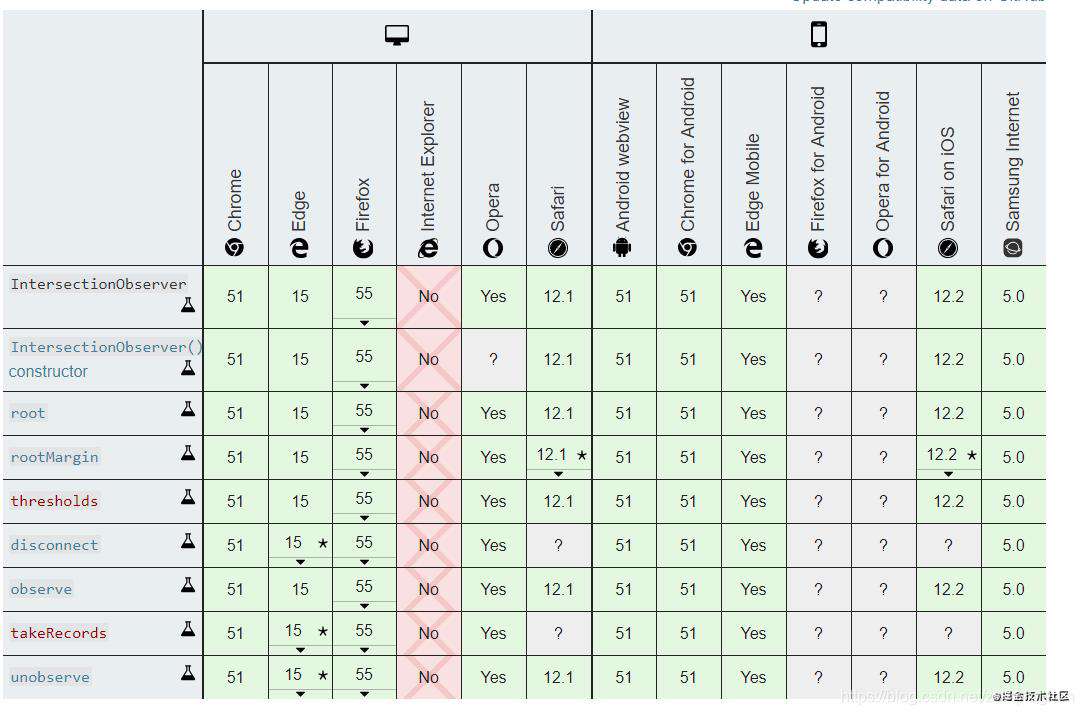Viewport: 1084px width, 715px height.
Task: Click the Android webview robot icon
Action: (x=622, y=248)
